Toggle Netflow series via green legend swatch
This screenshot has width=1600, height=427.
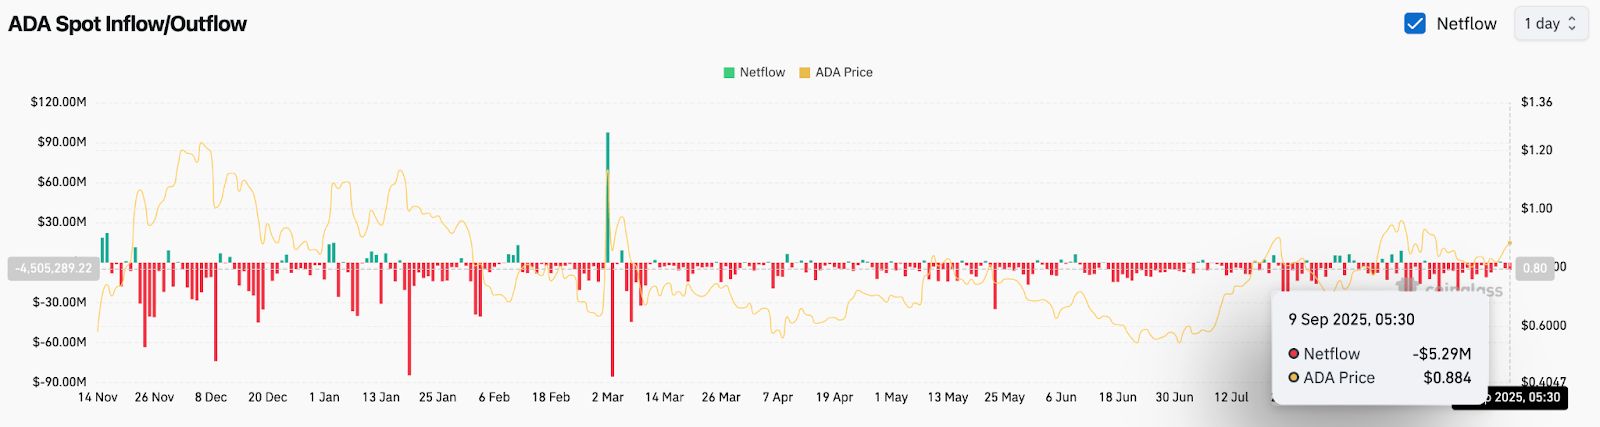(729, 72)
